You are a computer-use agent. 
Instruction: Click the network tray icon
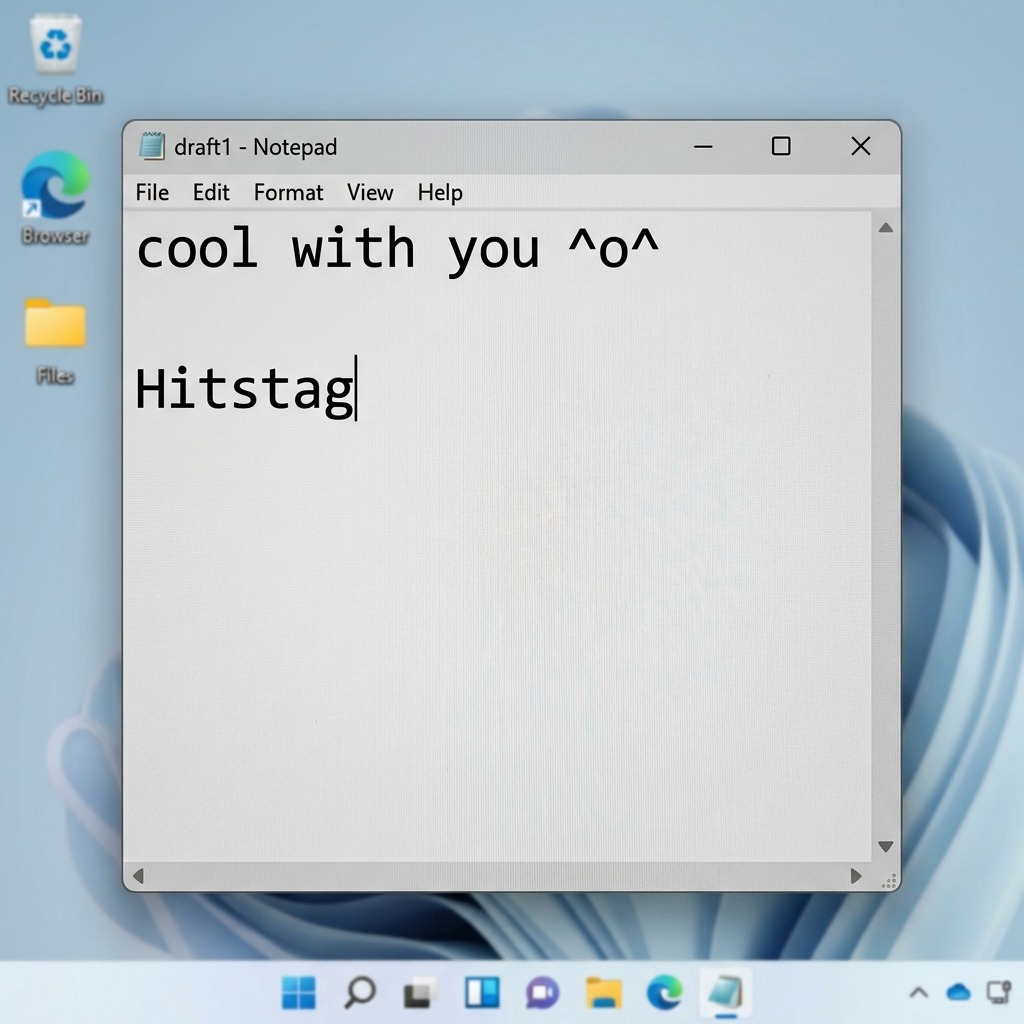tap(999, 992)
